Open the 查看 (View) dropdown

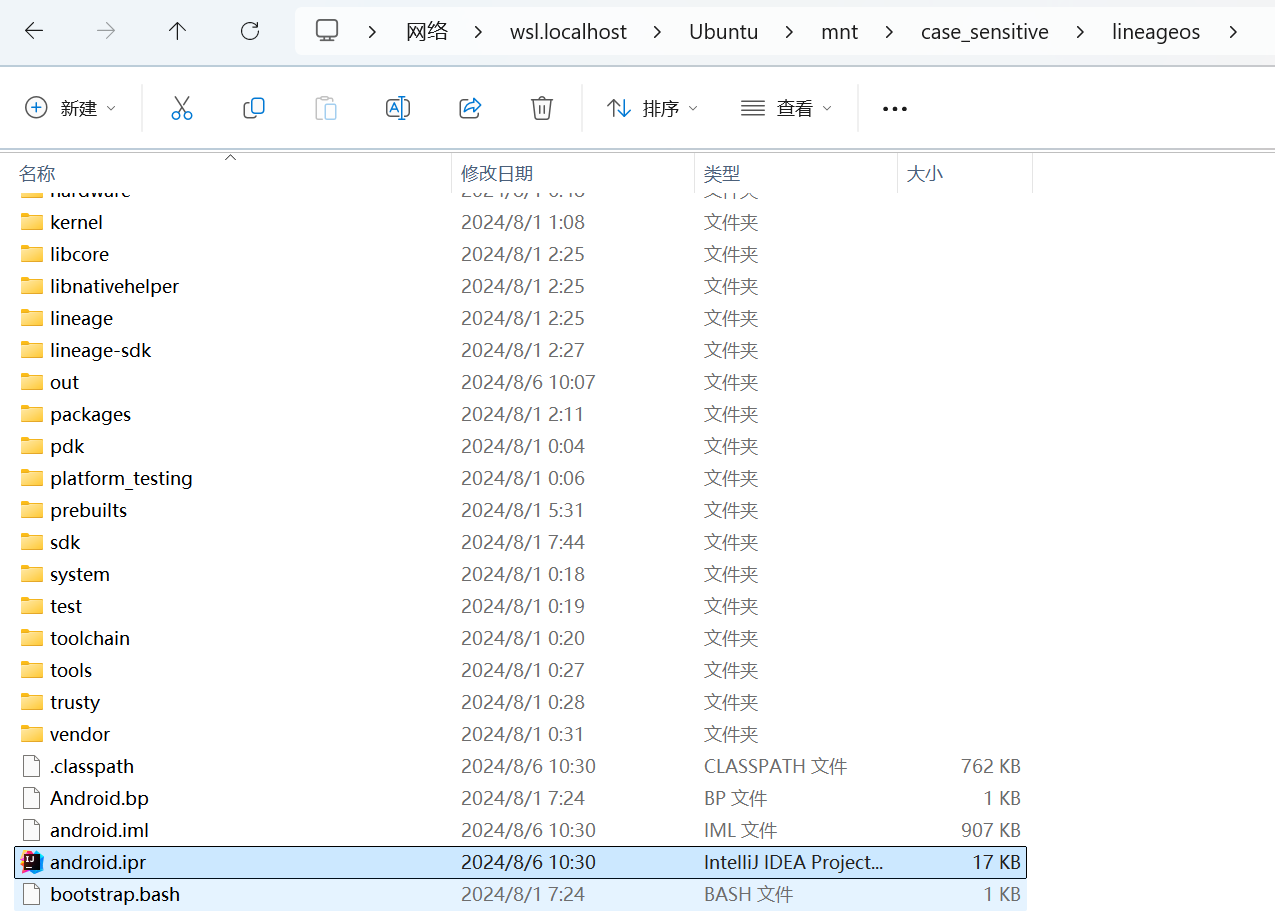pyautogui.click(x=786, y=108)
